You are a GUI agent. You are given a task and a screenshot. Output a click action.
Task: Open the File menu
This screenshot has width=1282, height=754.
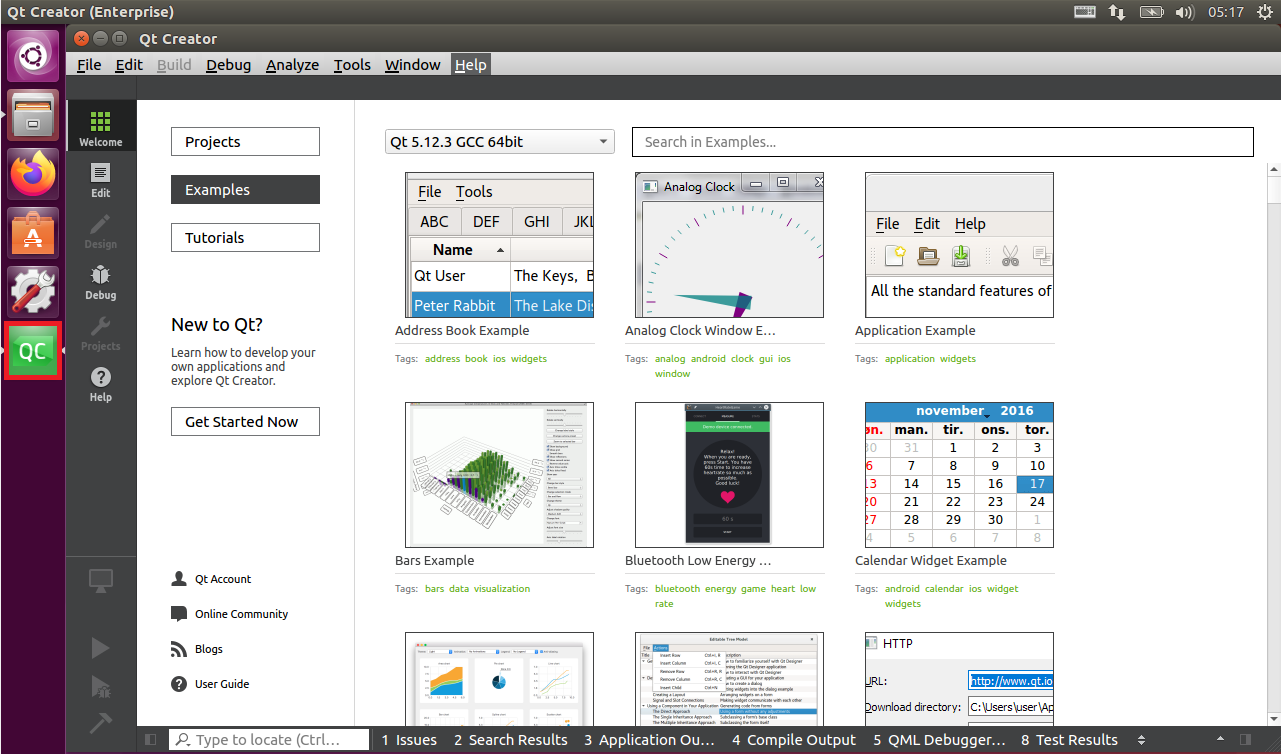pyautogui.click(x=89, y=65)
